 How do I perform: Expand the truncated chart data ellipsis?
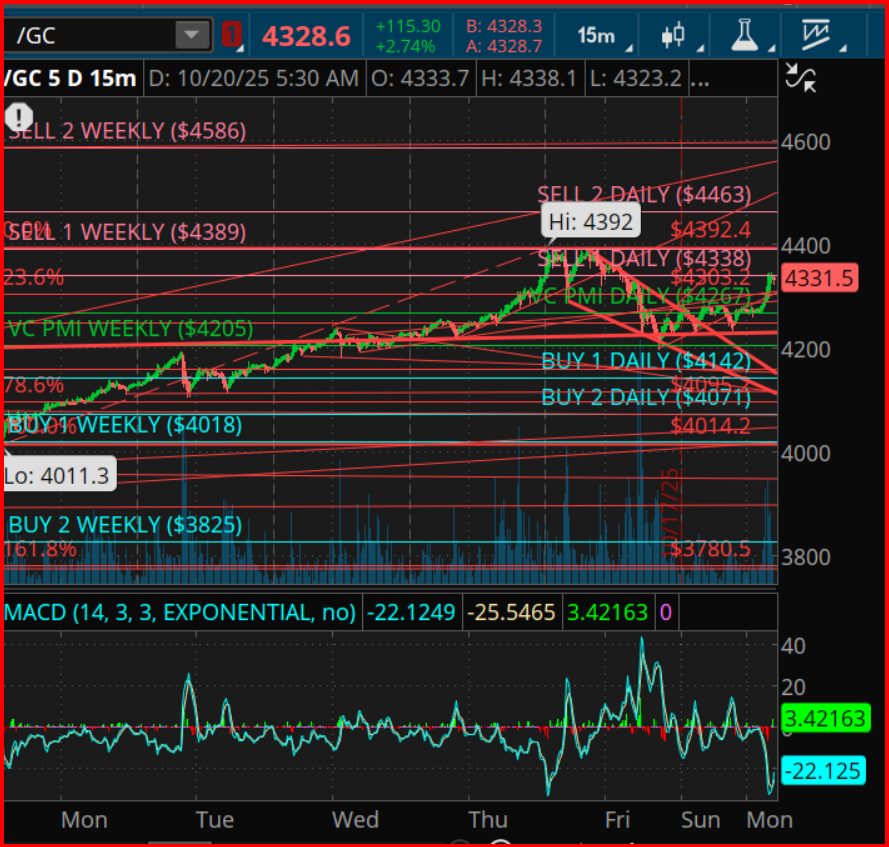pos(701,78)
